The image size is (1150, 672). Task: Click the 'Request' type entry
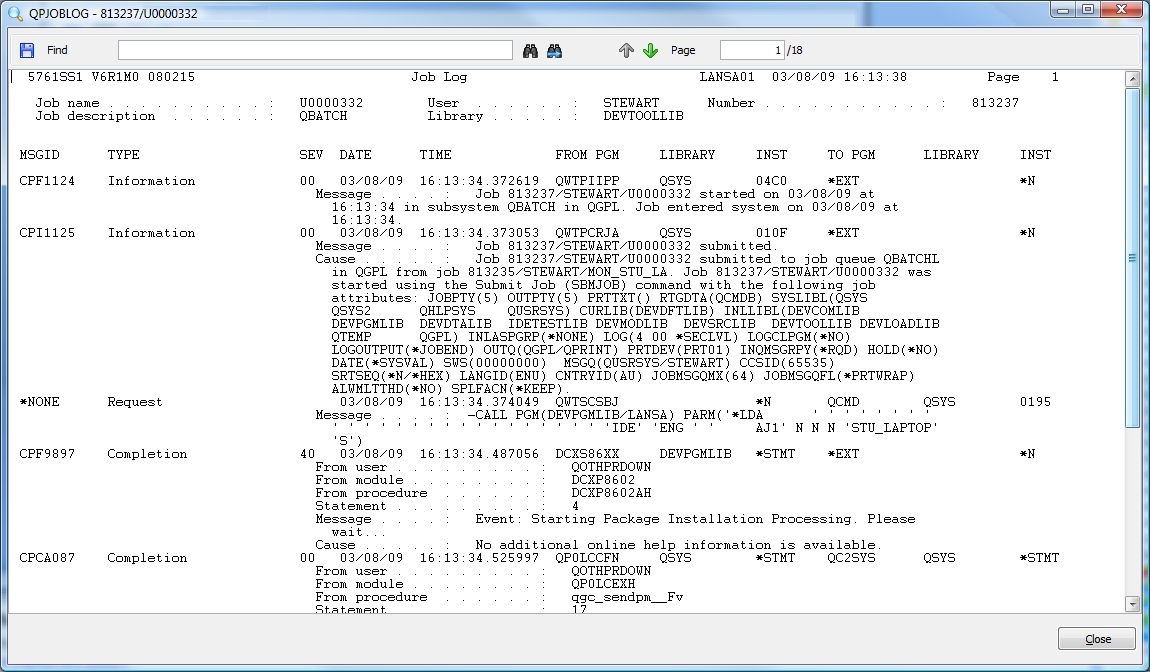135,402
